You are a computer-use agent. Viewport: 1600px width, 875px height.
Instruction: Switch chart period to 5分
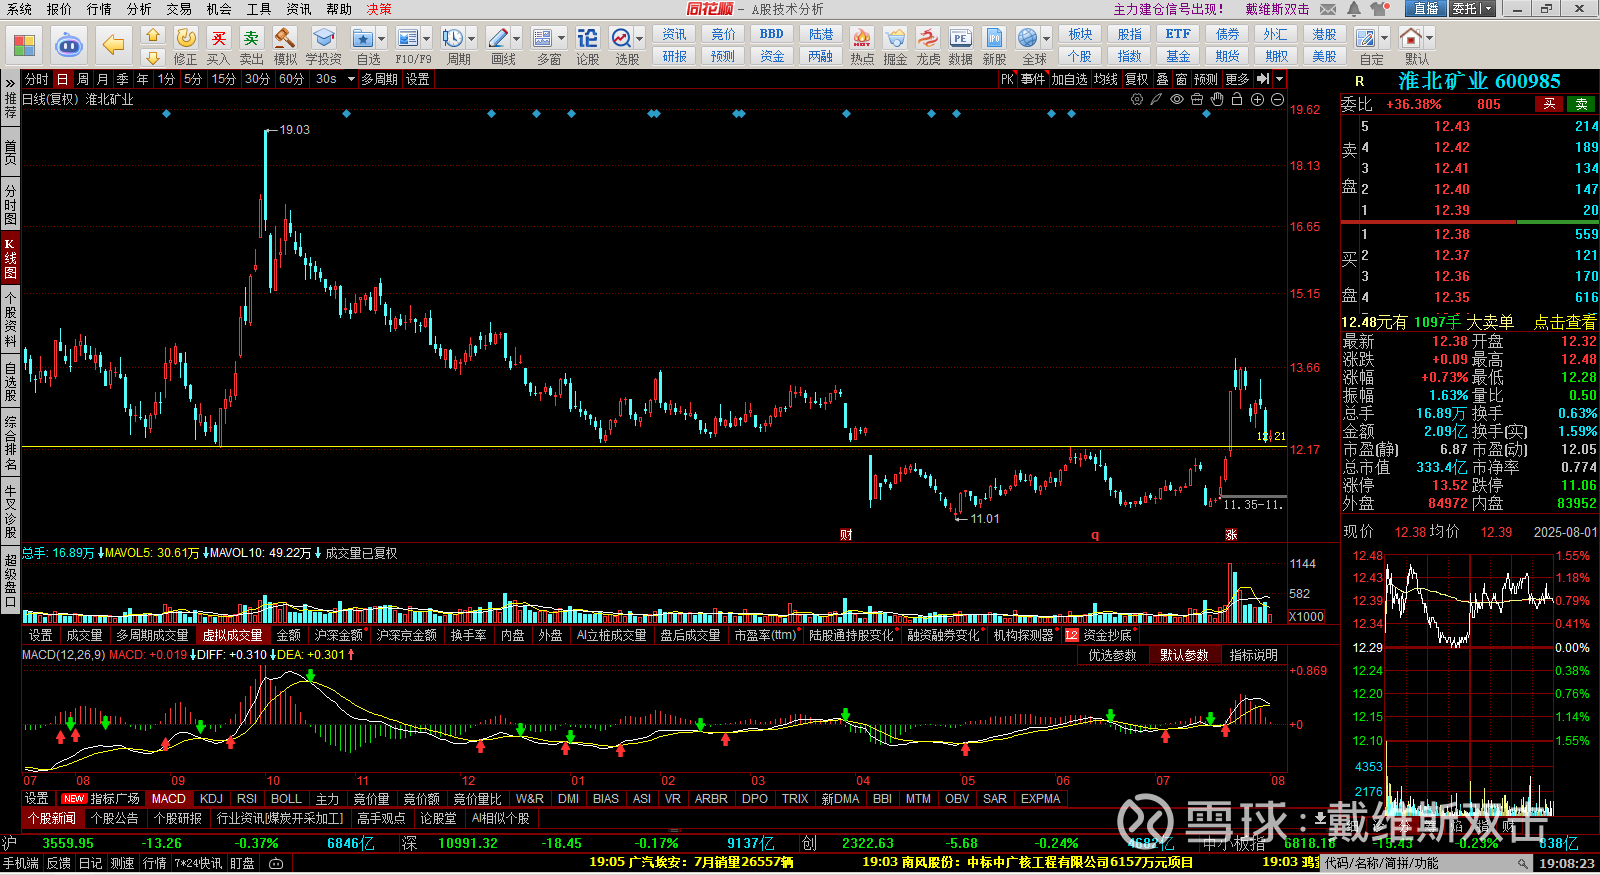[192, 79]
